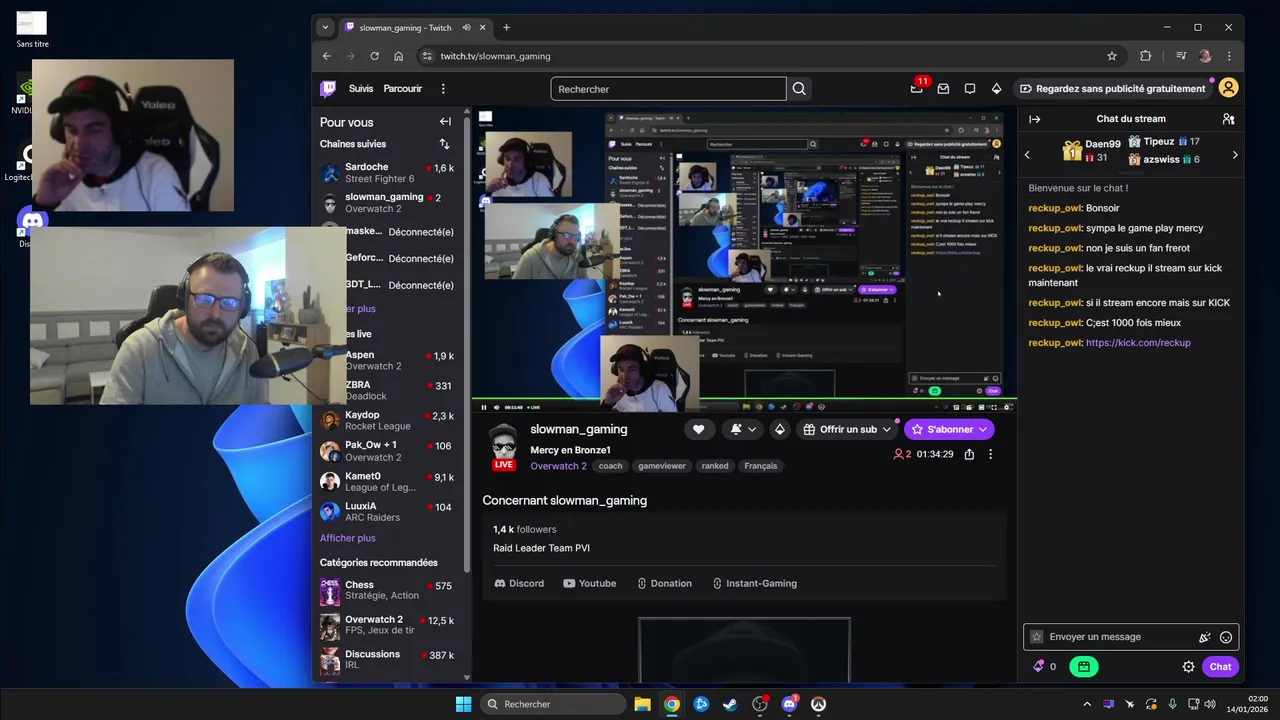Open the stream's three-dot options menu
Image resolution: width=1280 pixels, height=720 pixels.
click(x=991, y=454)
